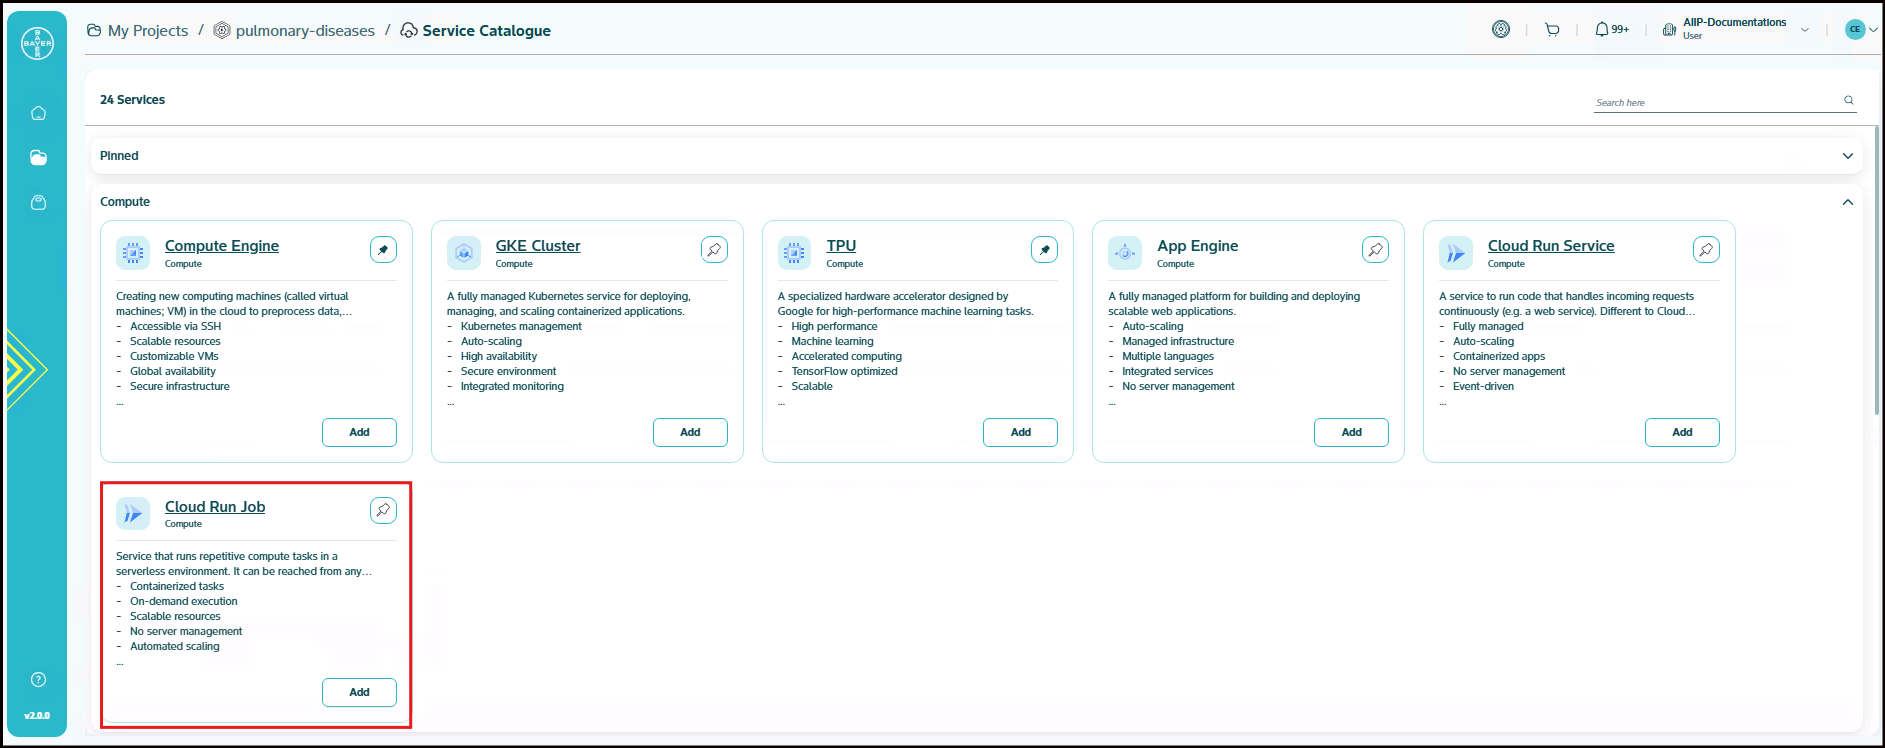The image size is (1885, 748).
Task: Open the TPU service link
Action: pyautogui.click(x=841, y=246)
